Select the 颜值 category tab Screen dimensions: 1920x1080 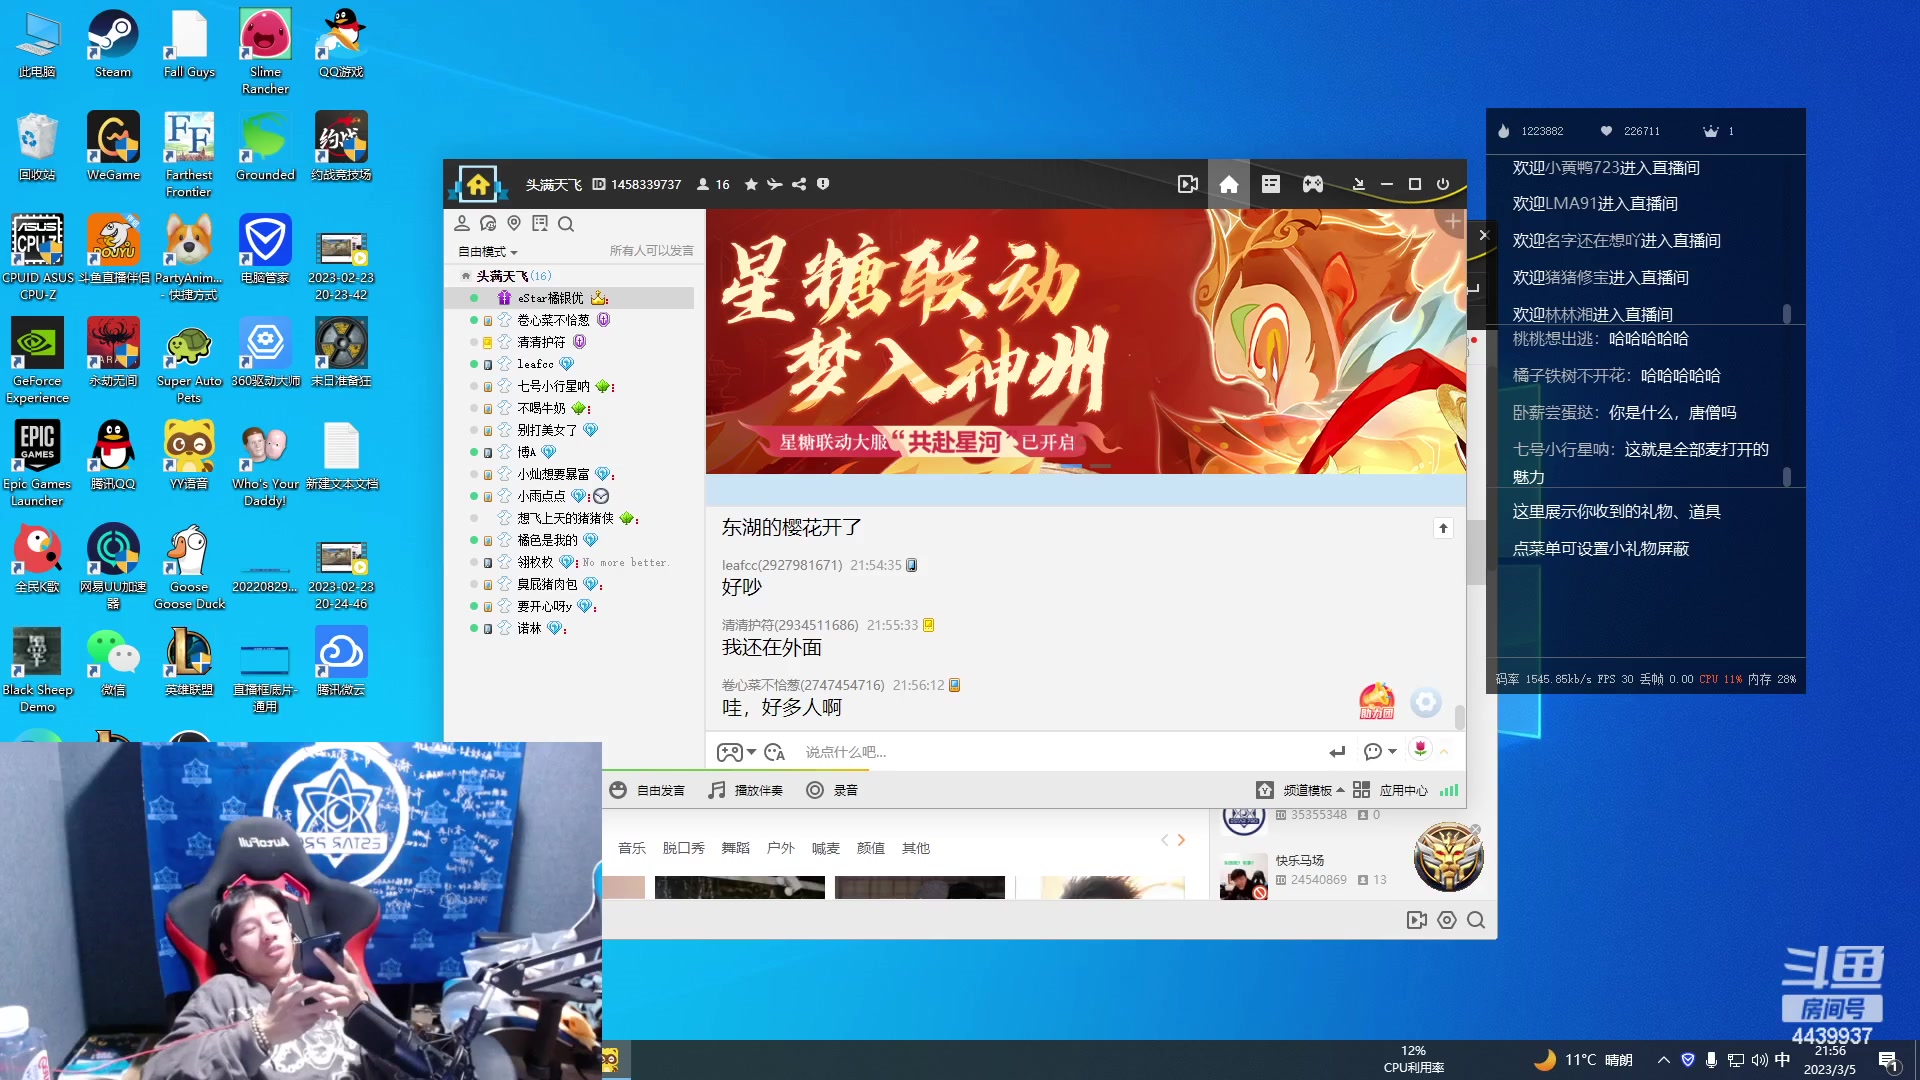pyautogui.click(x=871, y=848)
